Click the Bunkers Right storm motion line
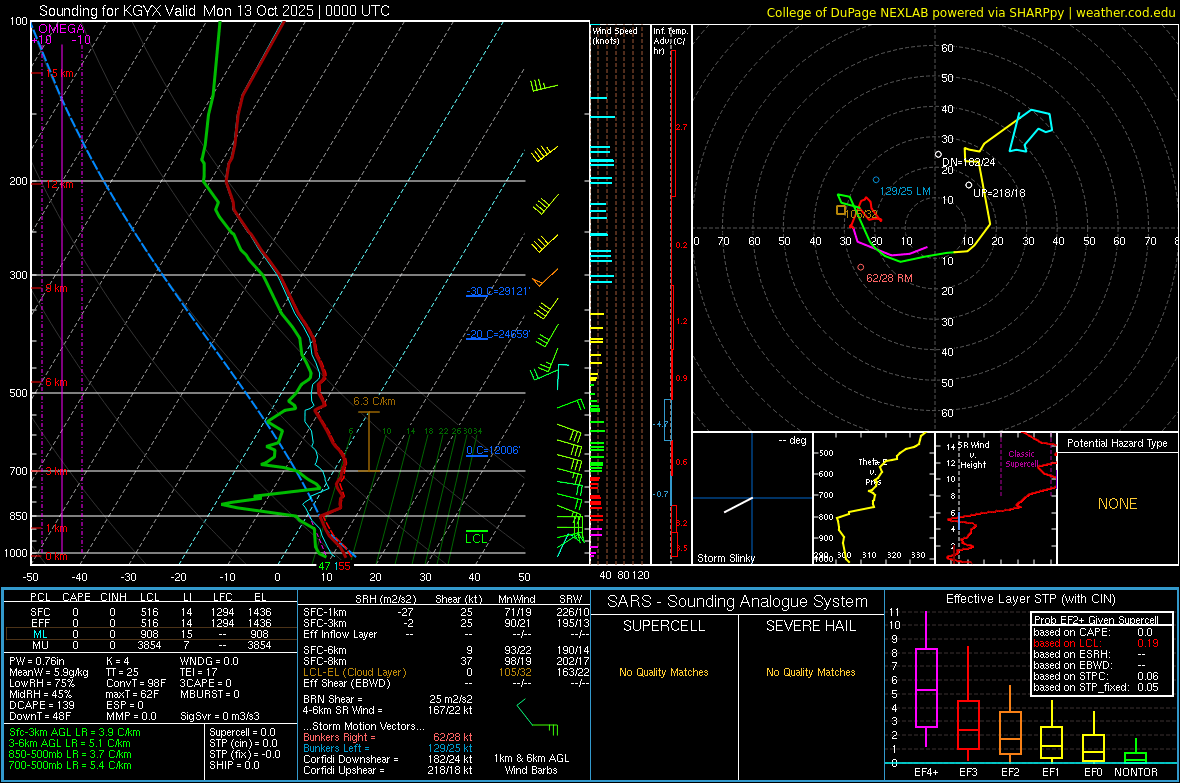This screenshot has width=1180, height=783. pyautogui.click(x=388, y=737)
